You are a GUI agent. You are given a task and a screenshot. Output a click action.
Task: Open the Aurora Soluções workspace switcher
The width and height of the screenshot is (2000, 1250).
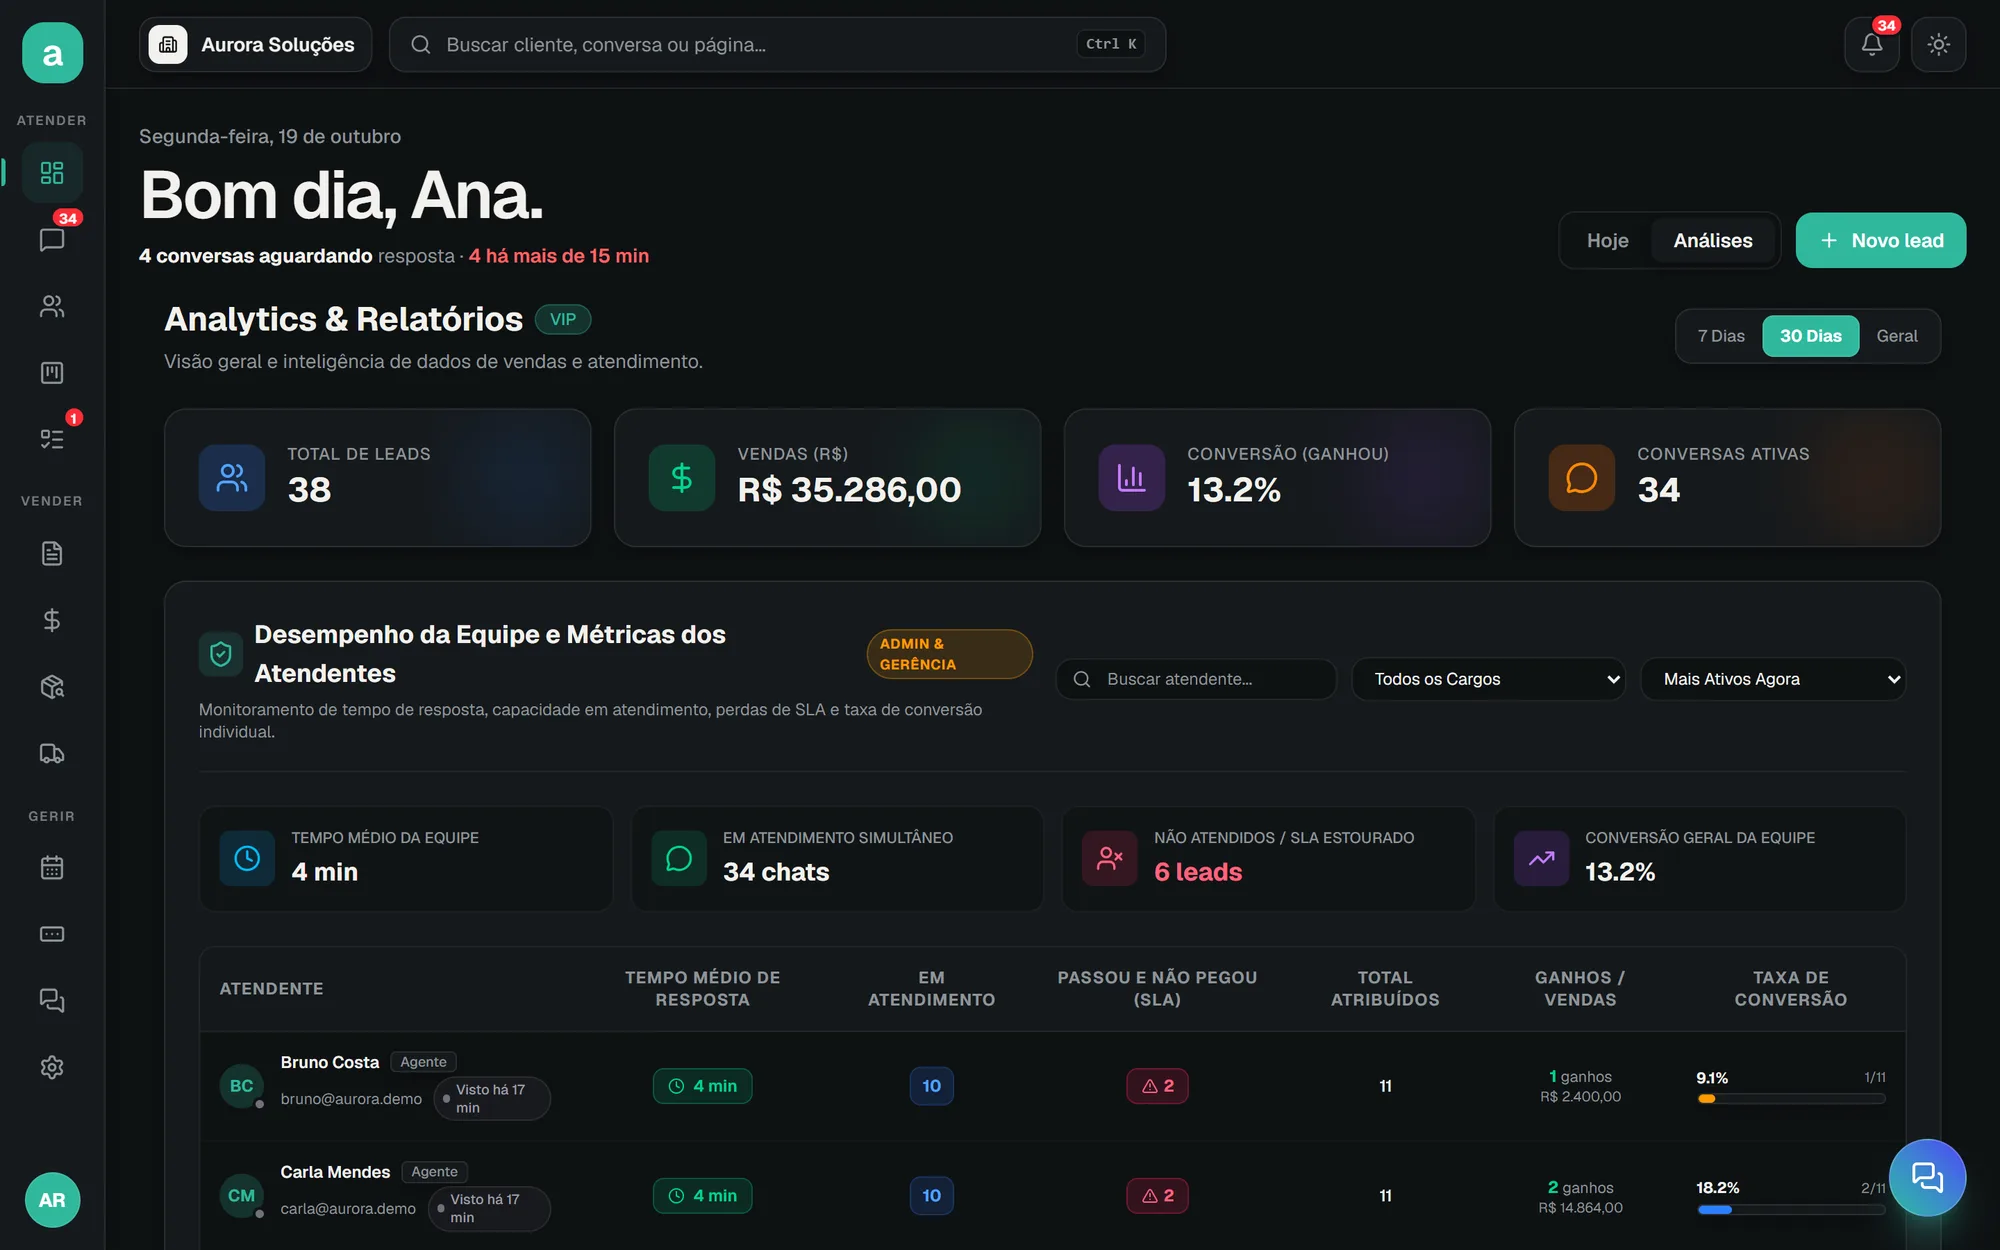point(256,44)
